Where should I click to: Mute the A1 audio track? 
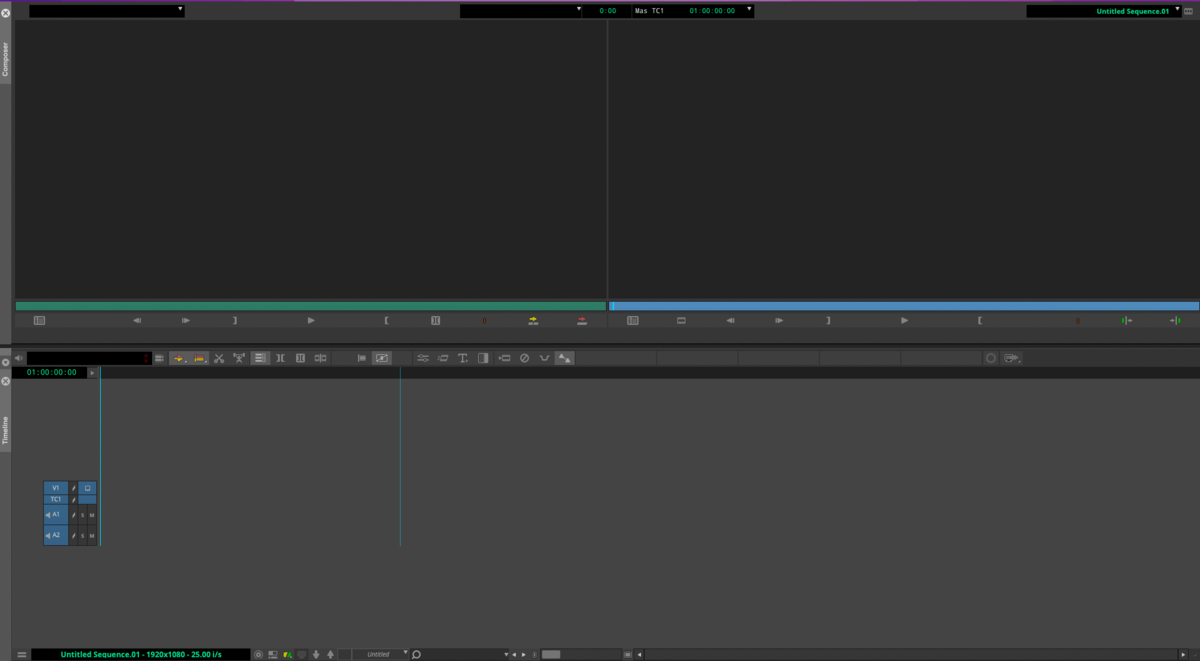(92, 515)
